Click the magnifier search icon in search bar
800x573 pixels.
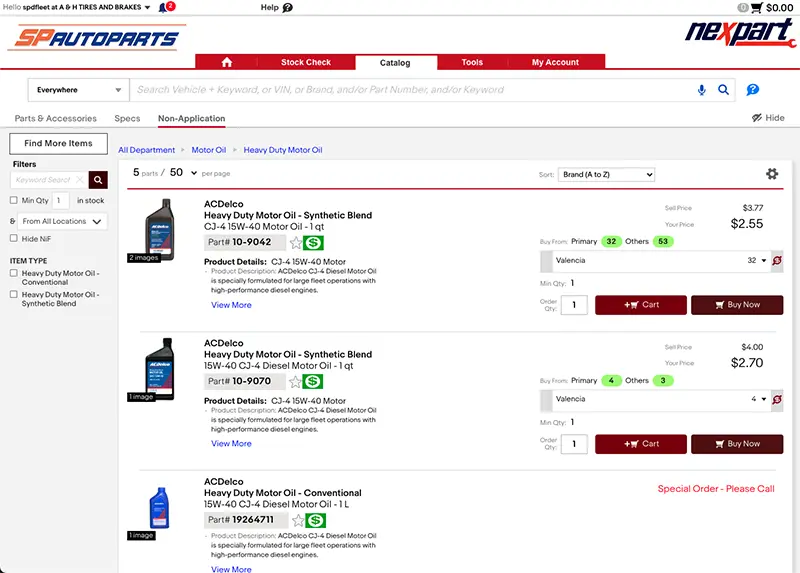[723, 90]
